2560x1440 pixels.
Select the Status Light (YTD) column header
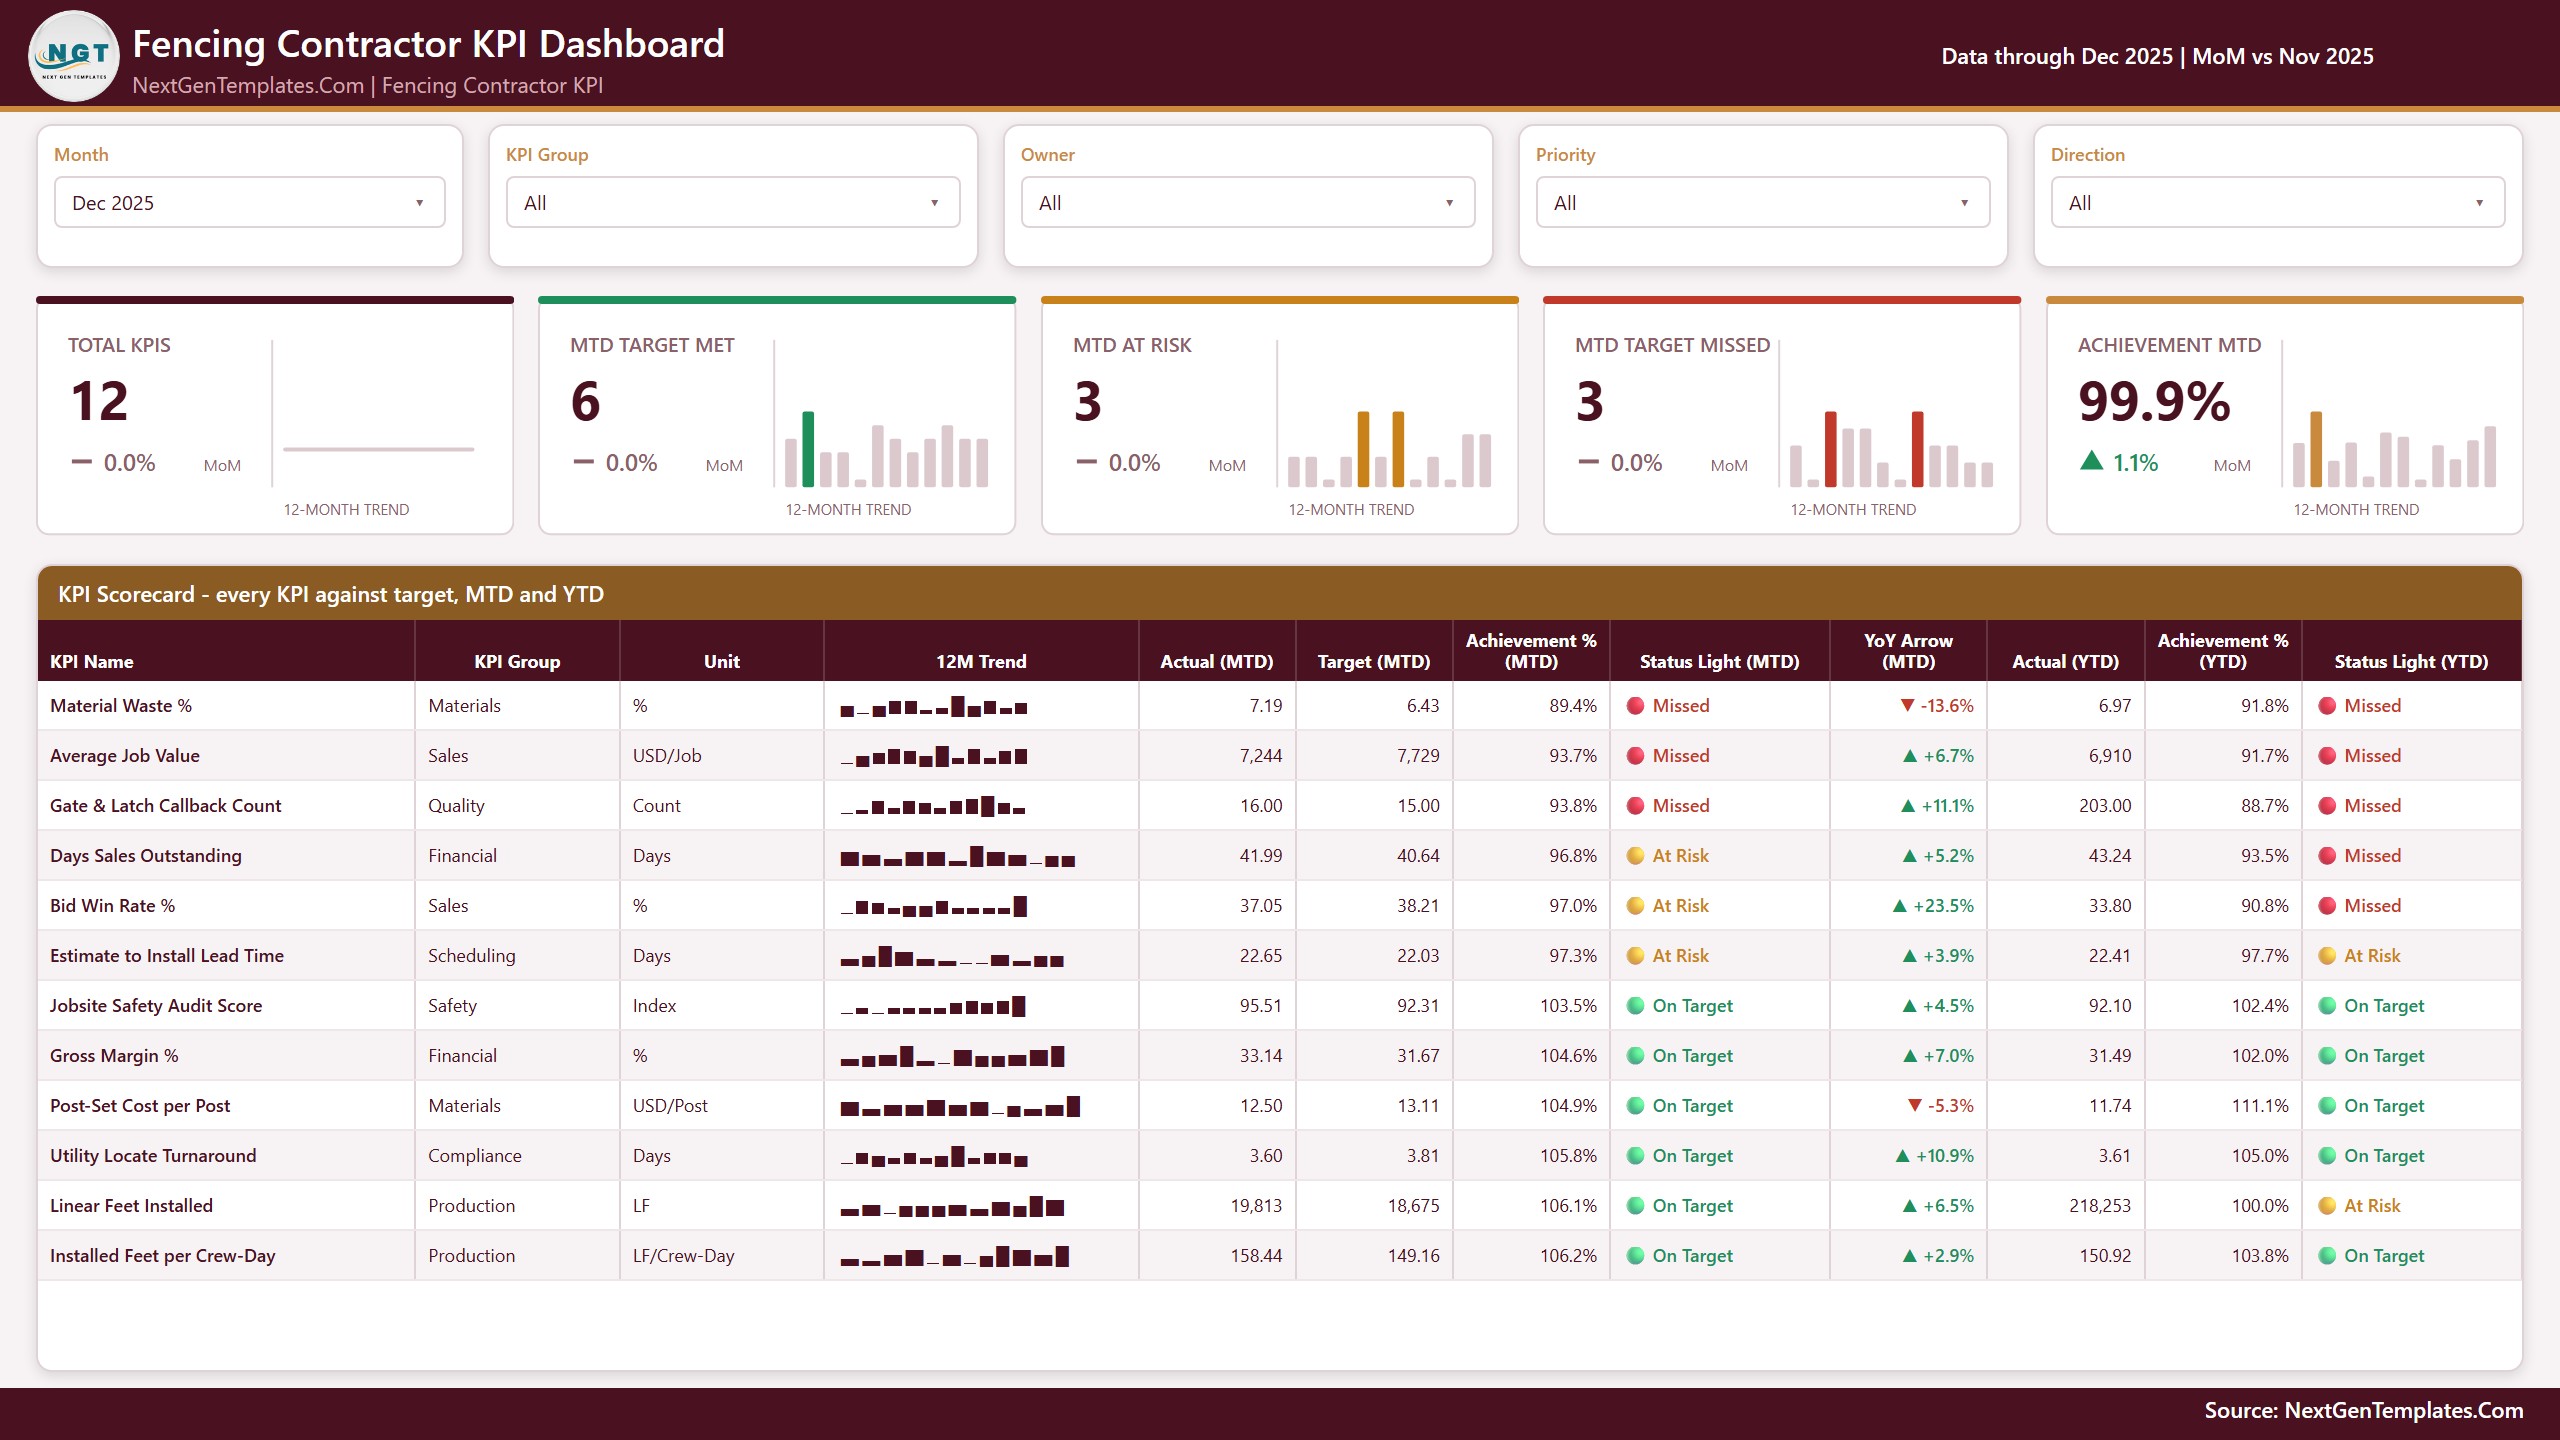coord(2411,651)
